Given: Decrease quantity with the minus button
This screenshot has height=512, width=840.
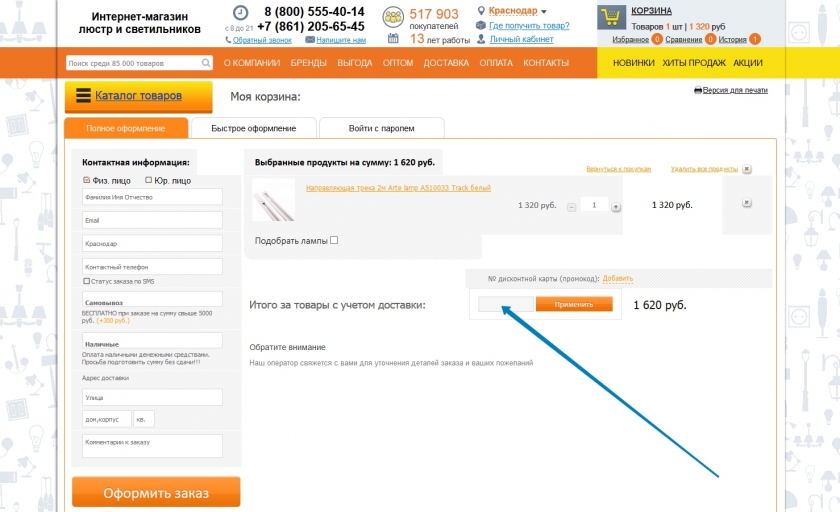Looking at the screenshot, I should [572, 207].
